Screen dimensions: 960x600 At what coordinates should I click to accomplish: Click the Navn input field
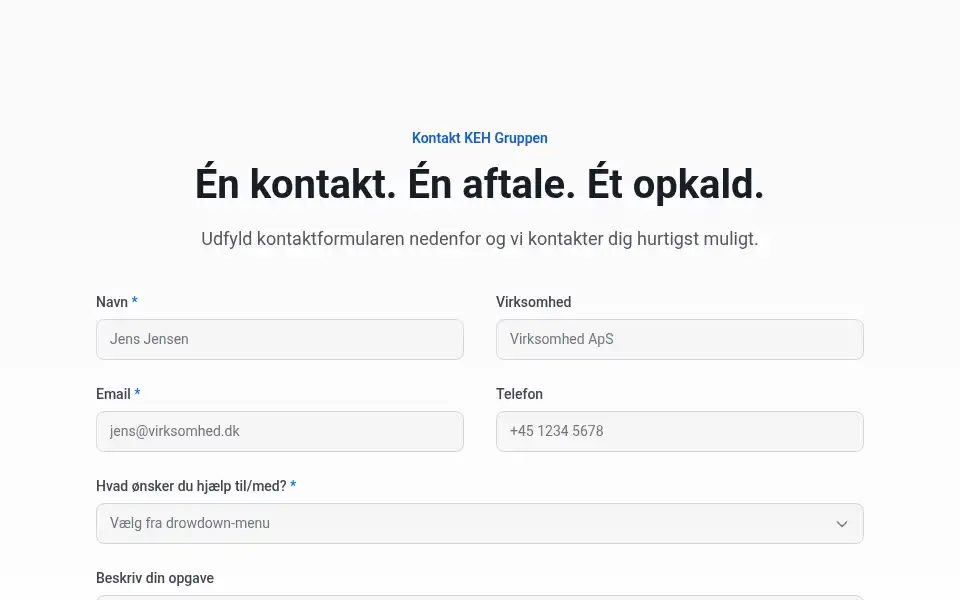coord(280,339)
